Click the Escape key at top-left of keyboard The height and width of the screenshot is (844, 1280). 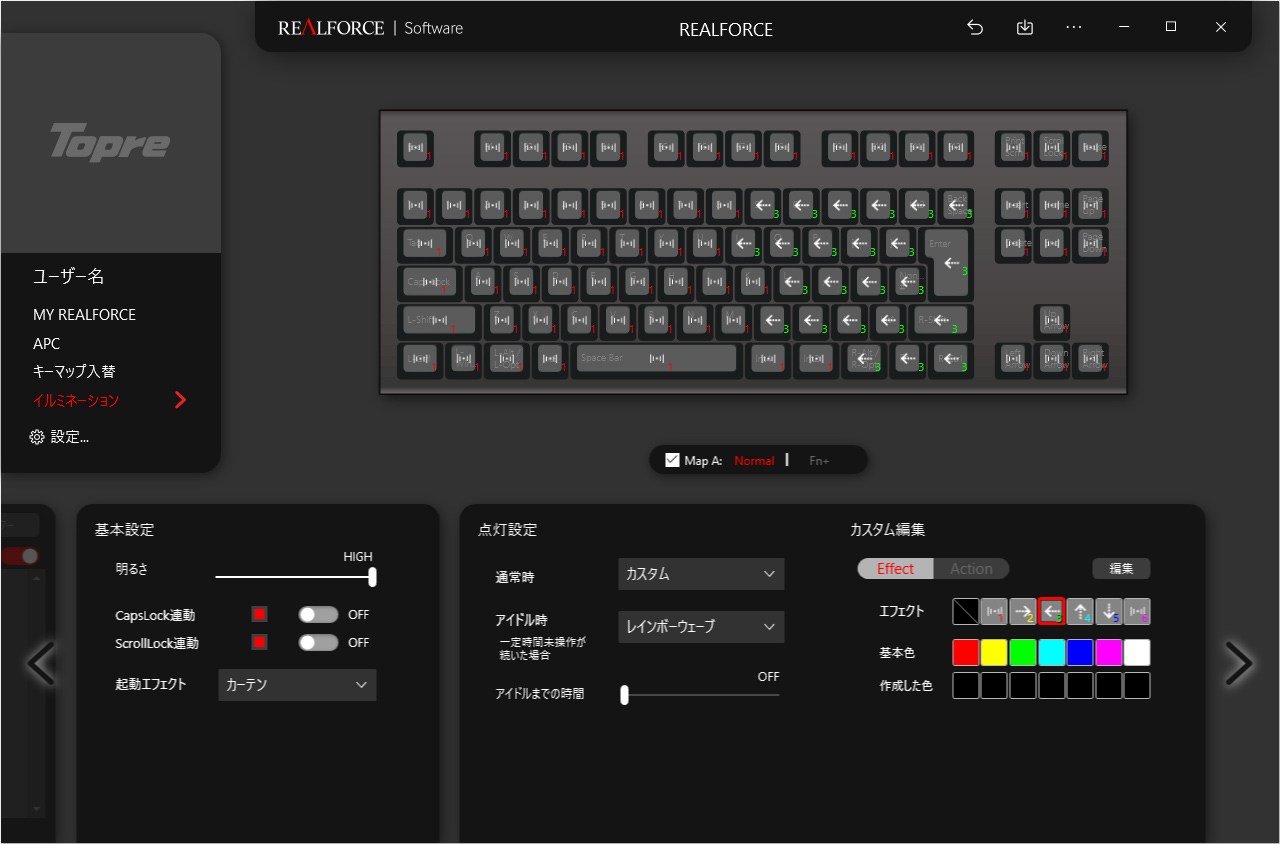pos(417,148)
